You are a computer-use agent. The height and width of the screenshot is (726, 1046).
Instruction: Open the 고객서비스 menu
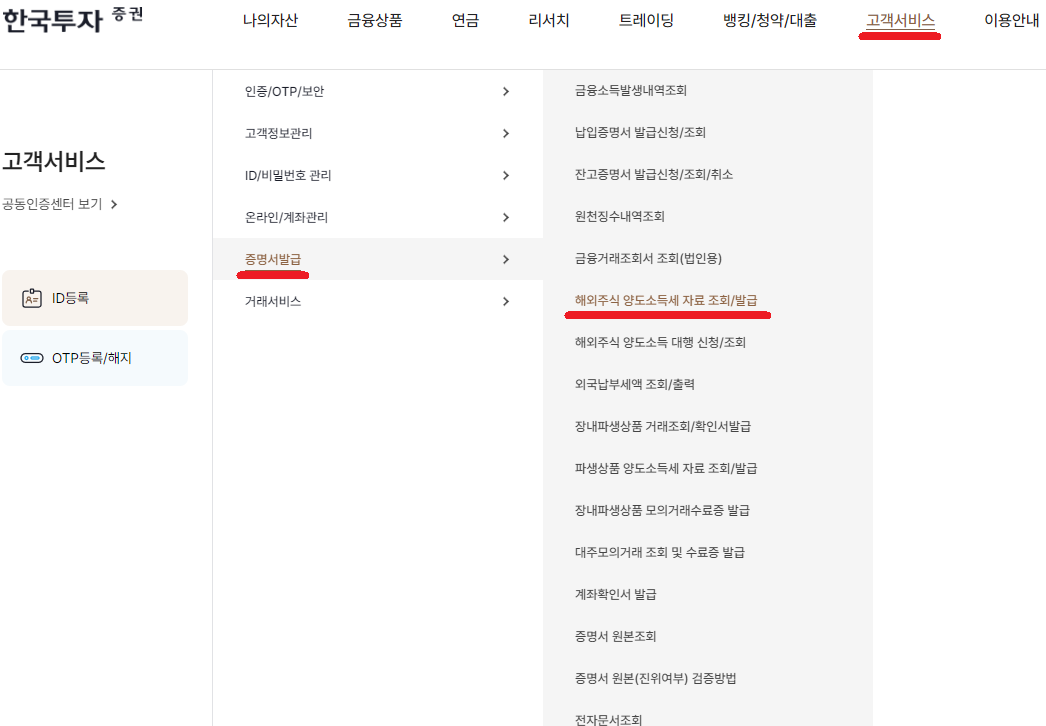coord(899,19)
